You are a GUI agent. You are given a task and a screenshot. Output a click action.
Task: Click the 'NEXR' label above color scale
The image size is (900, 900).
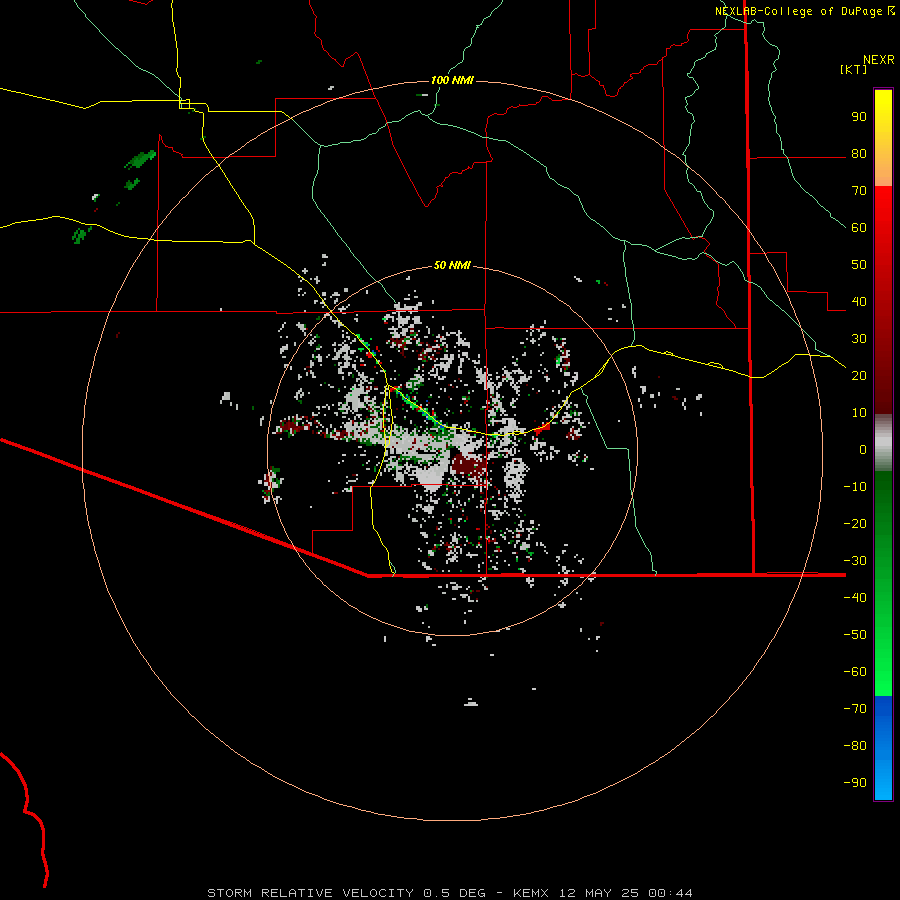[878, 60]
